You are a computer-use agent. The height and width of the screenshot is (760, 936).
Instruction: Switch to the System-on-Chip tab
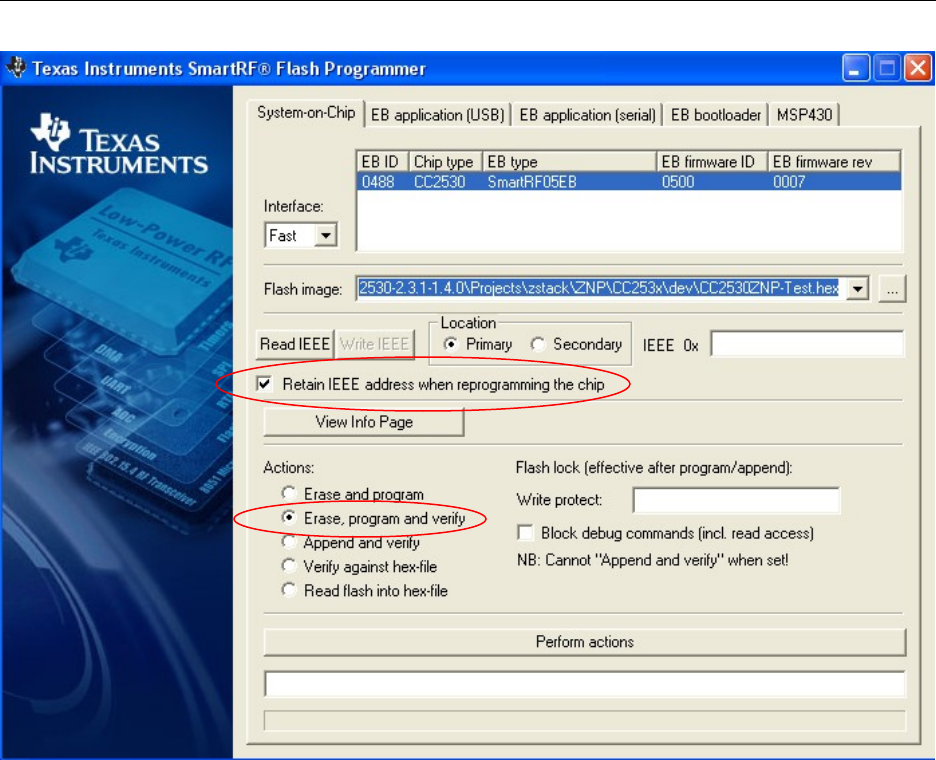click(306, 113)
